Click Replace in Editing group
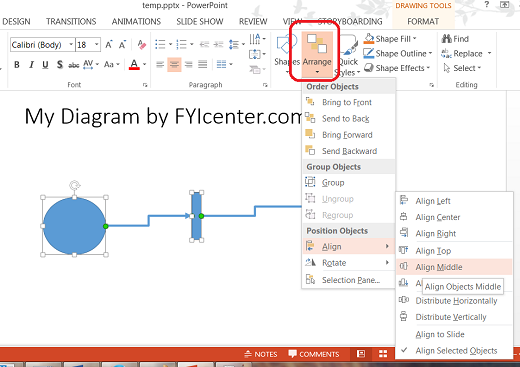 [462, 54]
